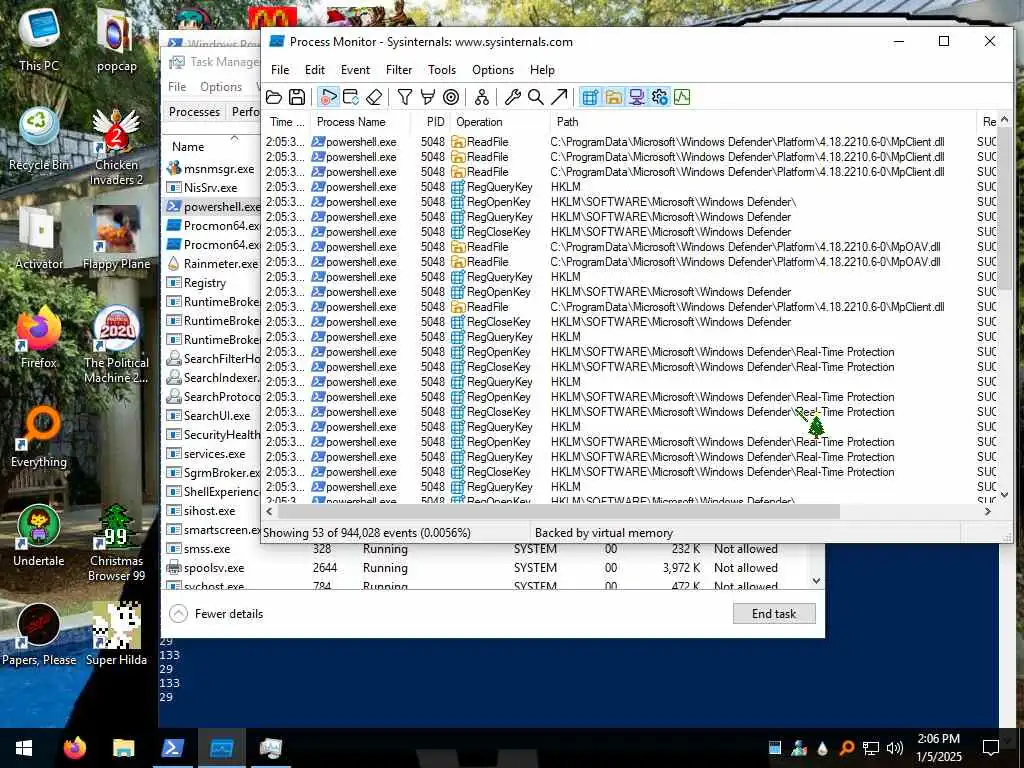Click the File Explorer taskbar icon
The width and height of the screenshot is (1024, 768).
tap(123, 748)
